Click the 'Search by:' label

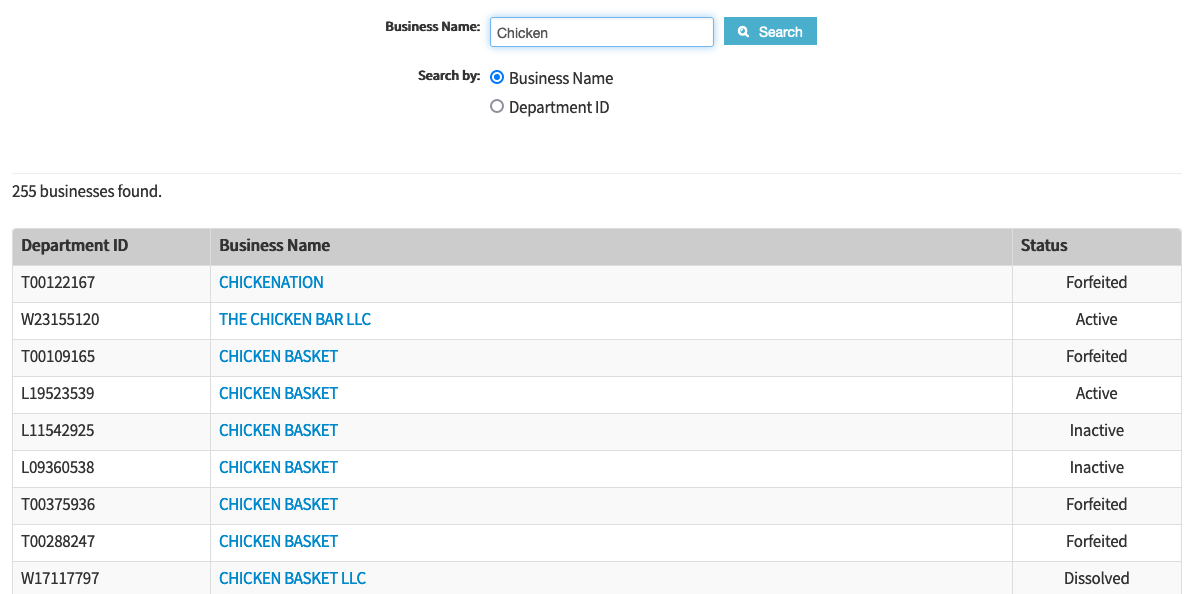pos(449,76)
